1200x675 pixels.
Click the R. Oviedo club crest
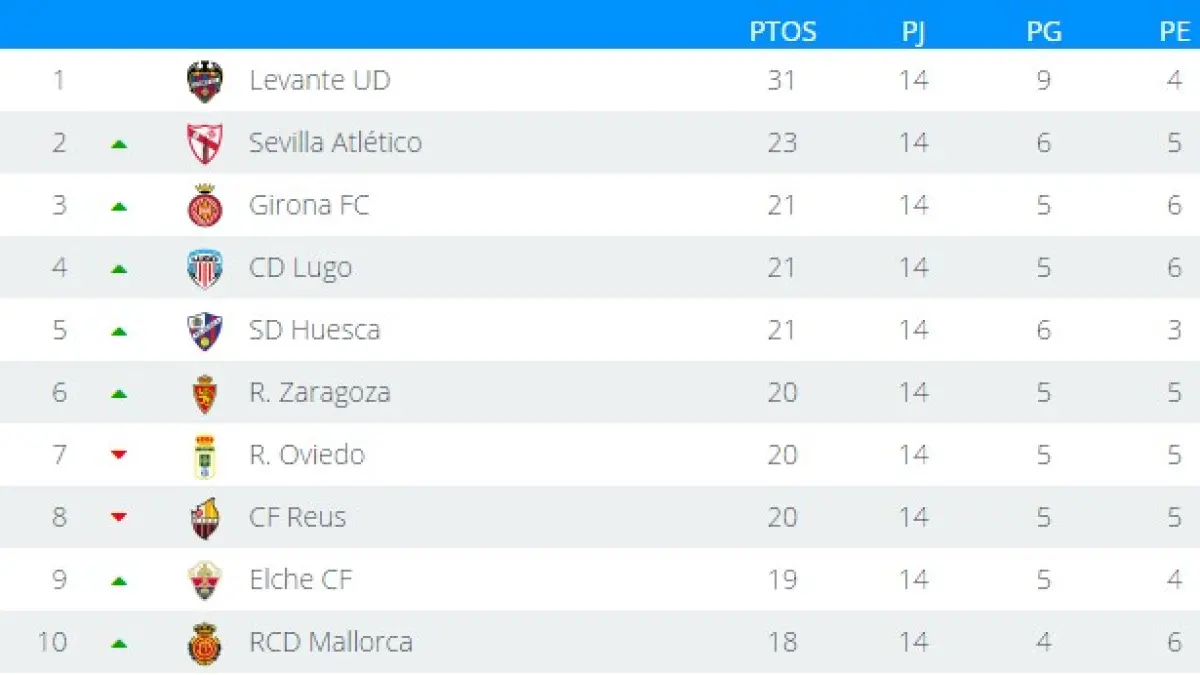[205, 456]
